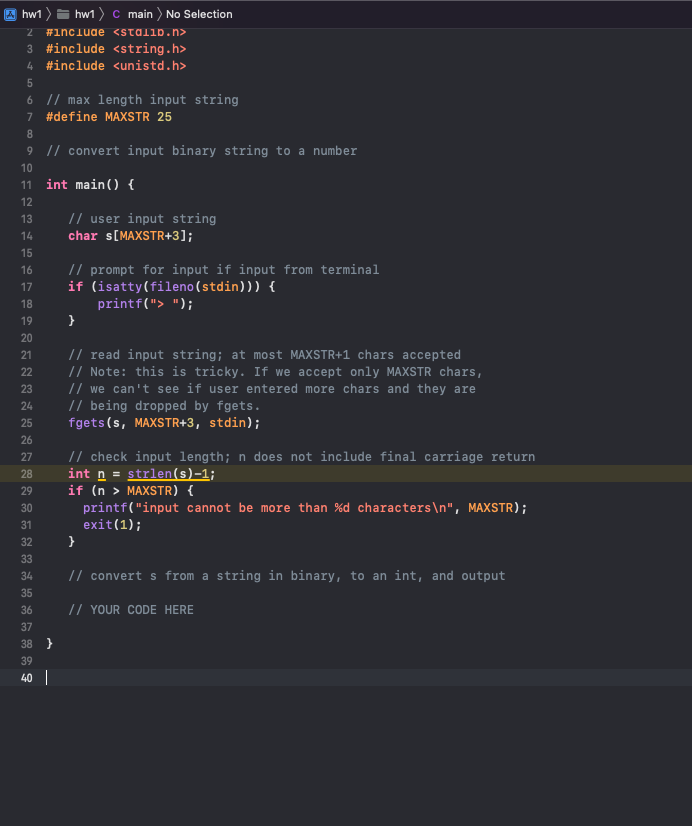Click '// Note: this is tricky' comment

pyautogui.click(x=275, y=372)
